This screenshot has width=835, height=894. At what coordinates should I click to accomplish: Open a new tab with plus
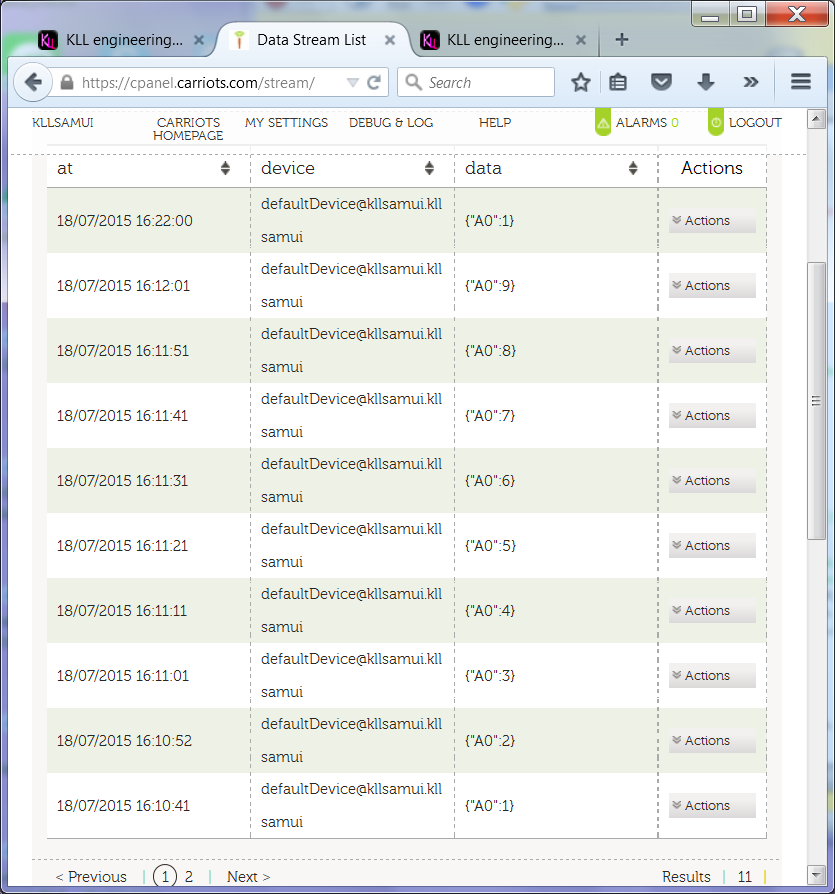[622, 40]
